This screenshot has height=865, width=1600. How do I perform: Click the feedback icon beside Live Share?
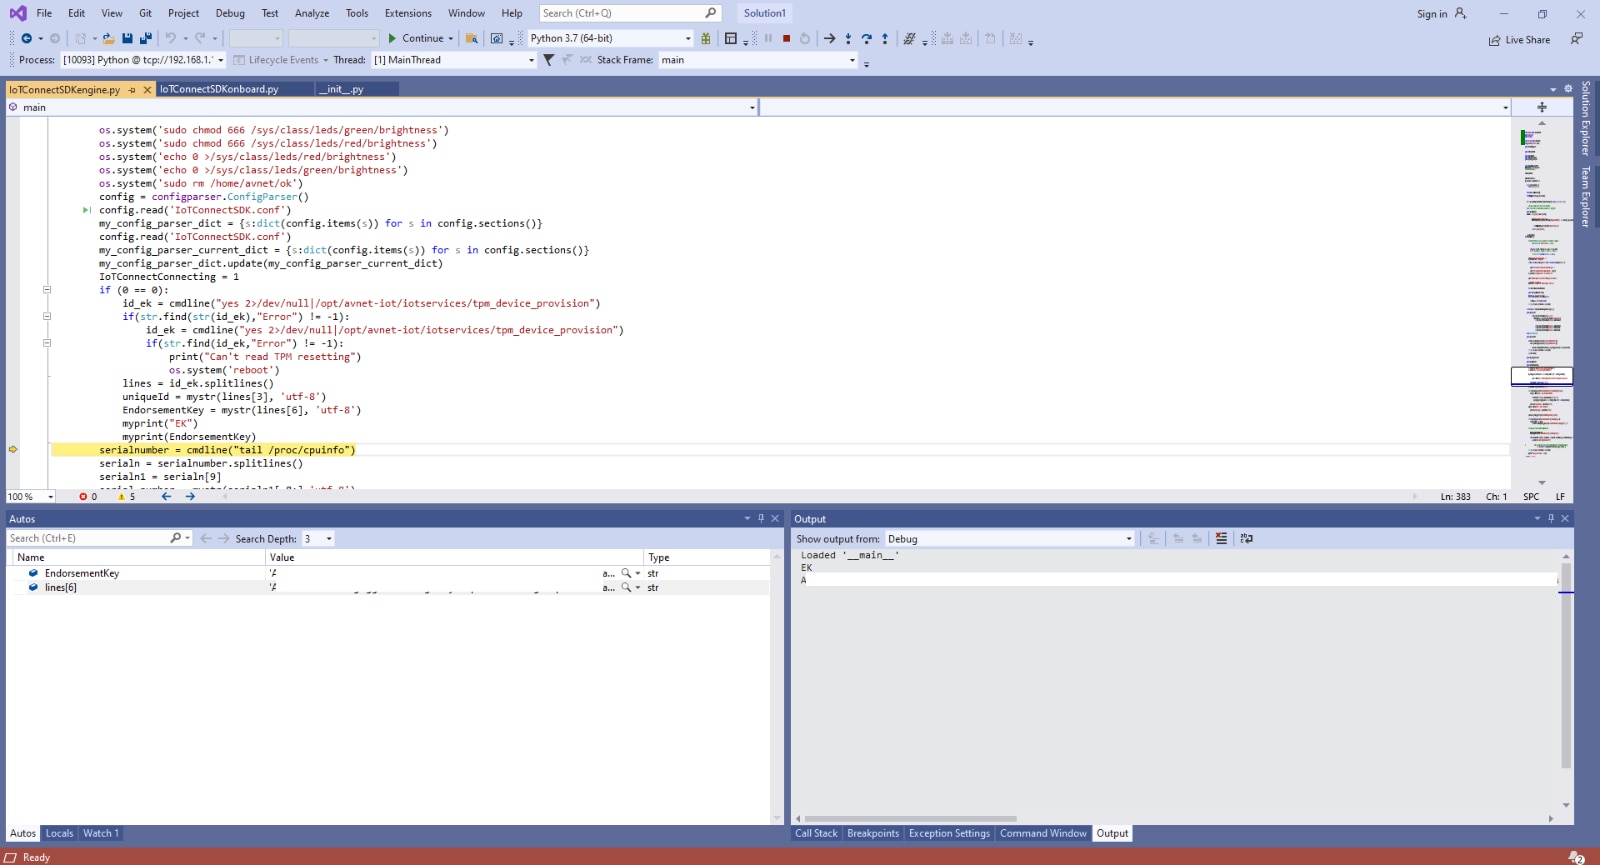1576,39
